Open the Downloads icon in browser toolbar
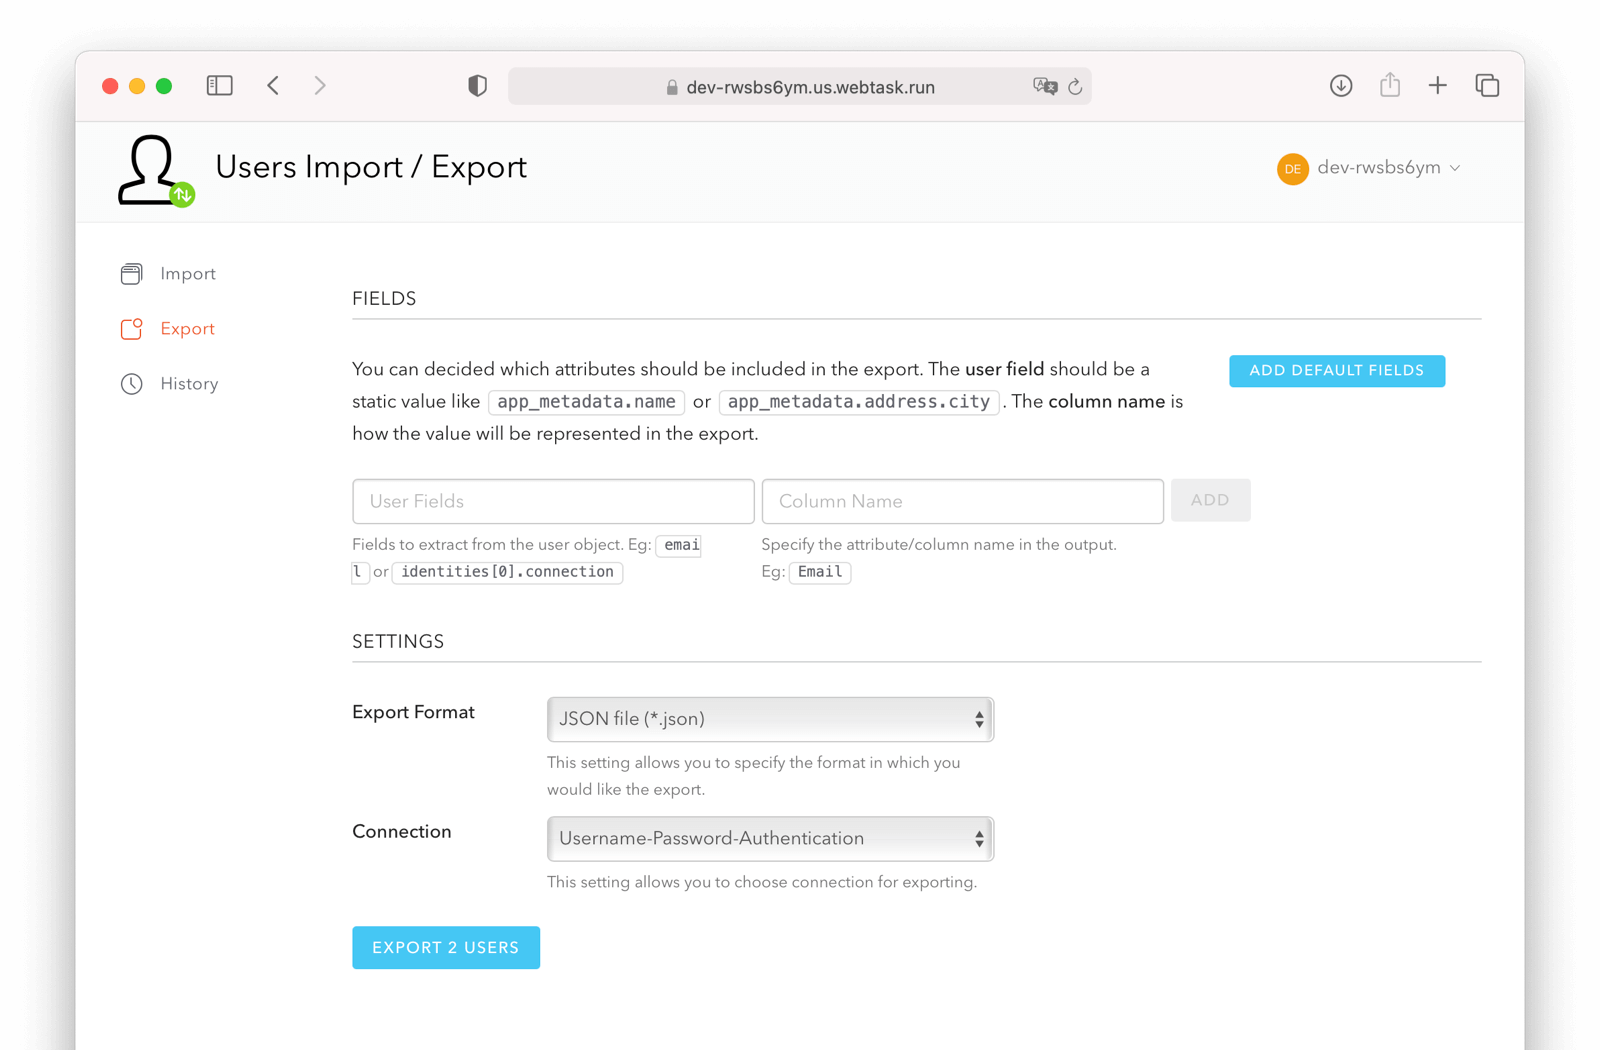 (x=1341, y=86)
